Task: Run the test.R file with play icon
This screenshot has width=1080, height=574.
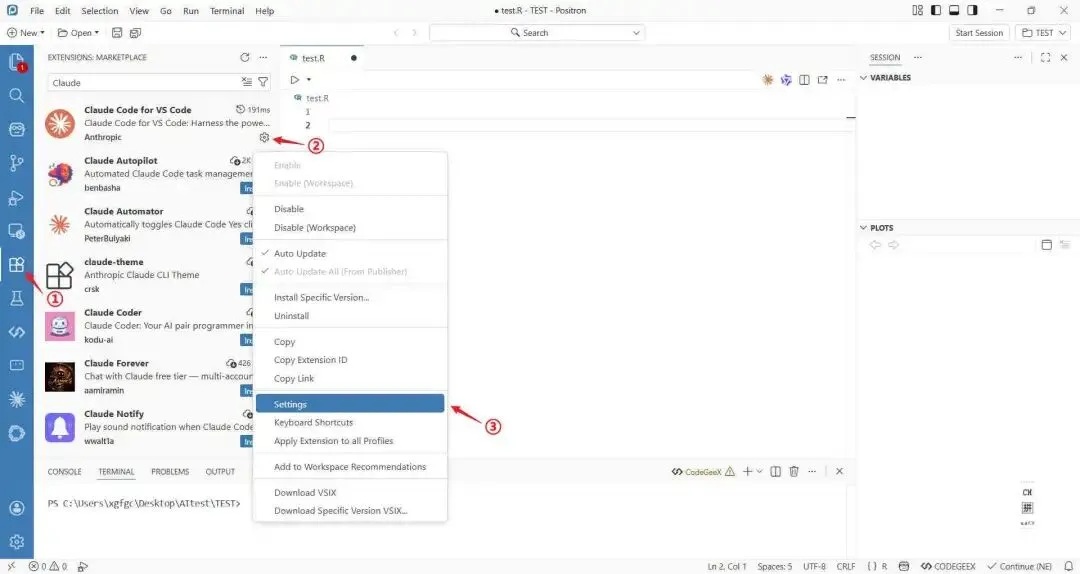Action: [295, 80]
